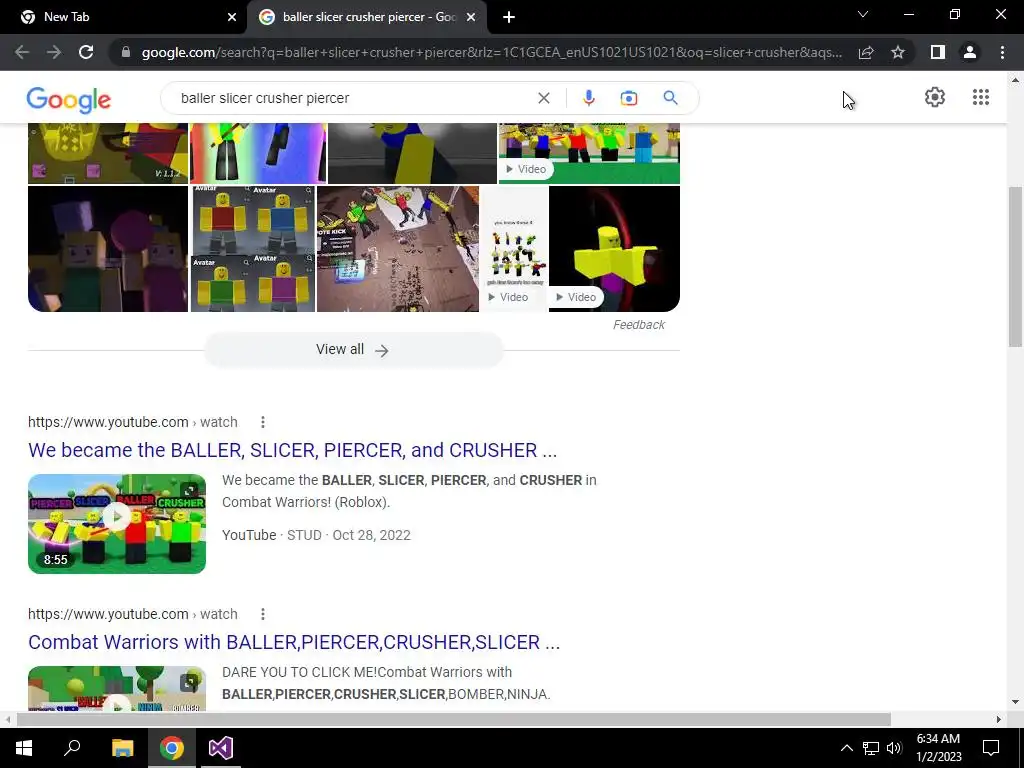
Task: Open the top-down battle scene image
Action: click(398, 249)
